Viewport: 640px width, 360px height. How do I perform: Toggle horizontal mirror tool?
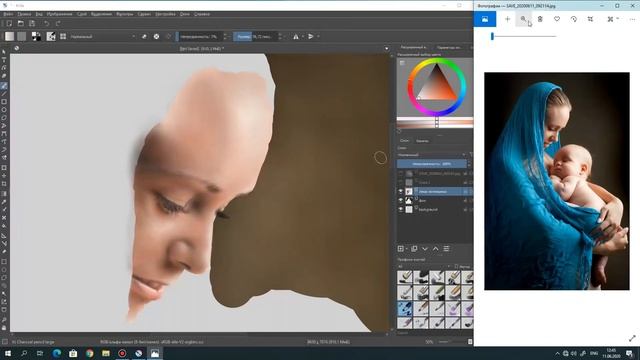coord(296,36)
